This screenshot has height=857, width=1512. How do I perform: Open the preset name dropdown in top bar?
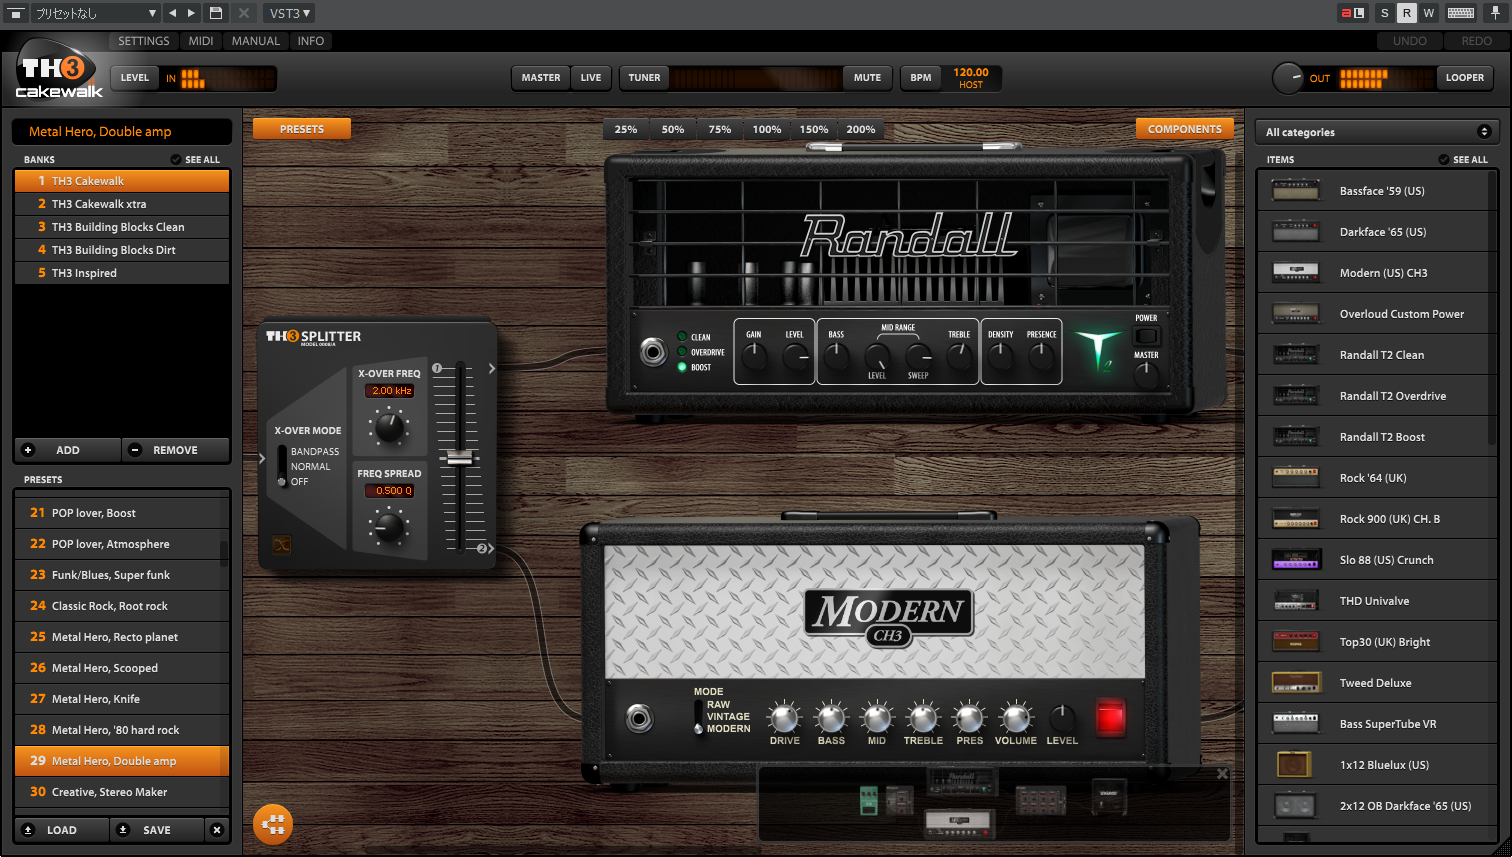tap(95, 13)
